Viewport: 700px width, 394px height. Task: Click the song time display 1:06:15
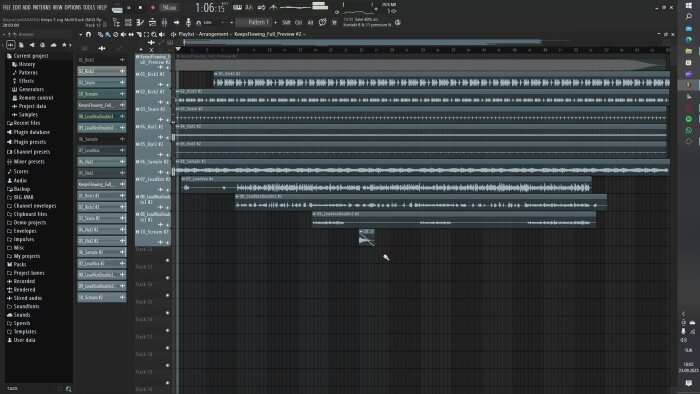(211, 8)
